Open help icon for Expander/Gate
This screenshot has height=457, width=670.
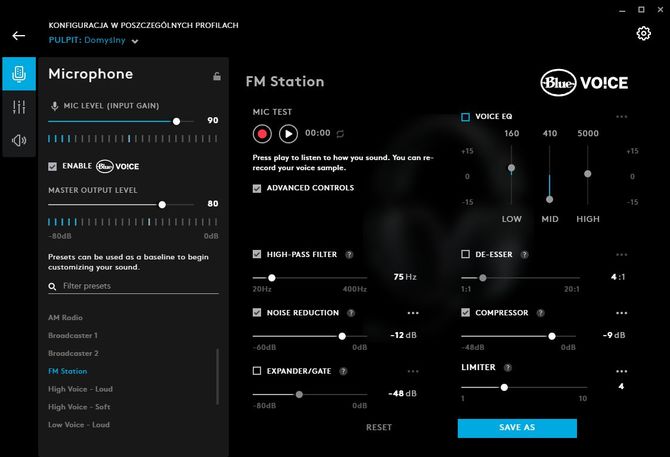coord(343,371)
